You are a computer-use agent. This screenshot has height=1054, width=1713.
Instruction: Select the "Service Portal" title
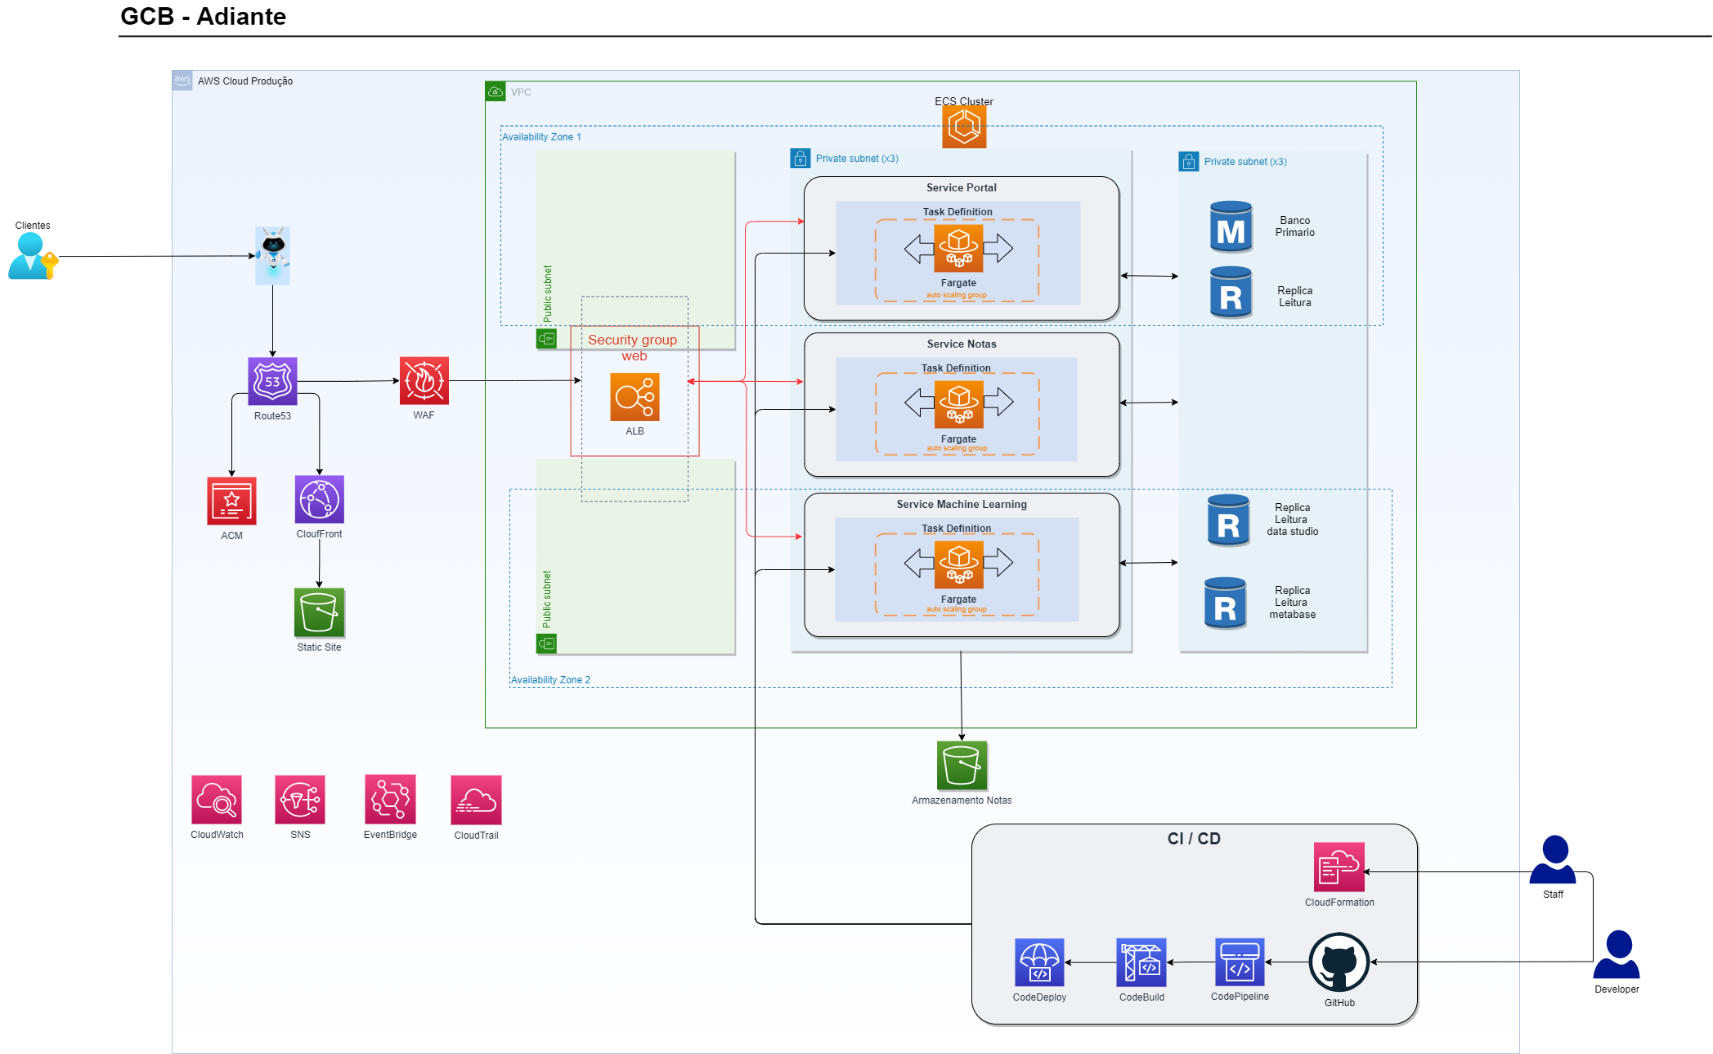click(x=961, y=188)
